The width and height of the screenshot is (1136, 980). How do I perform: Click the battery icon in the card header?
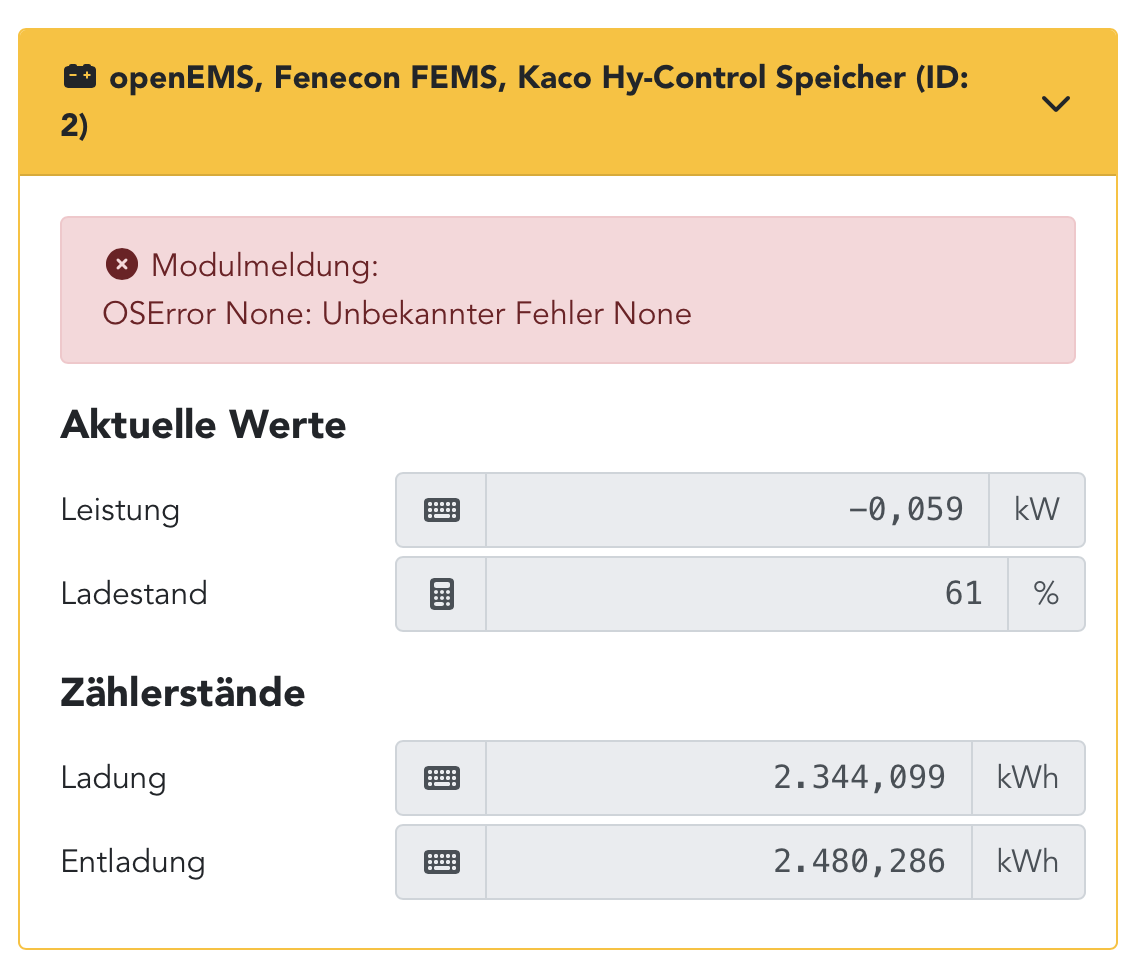tap(79, 78)
